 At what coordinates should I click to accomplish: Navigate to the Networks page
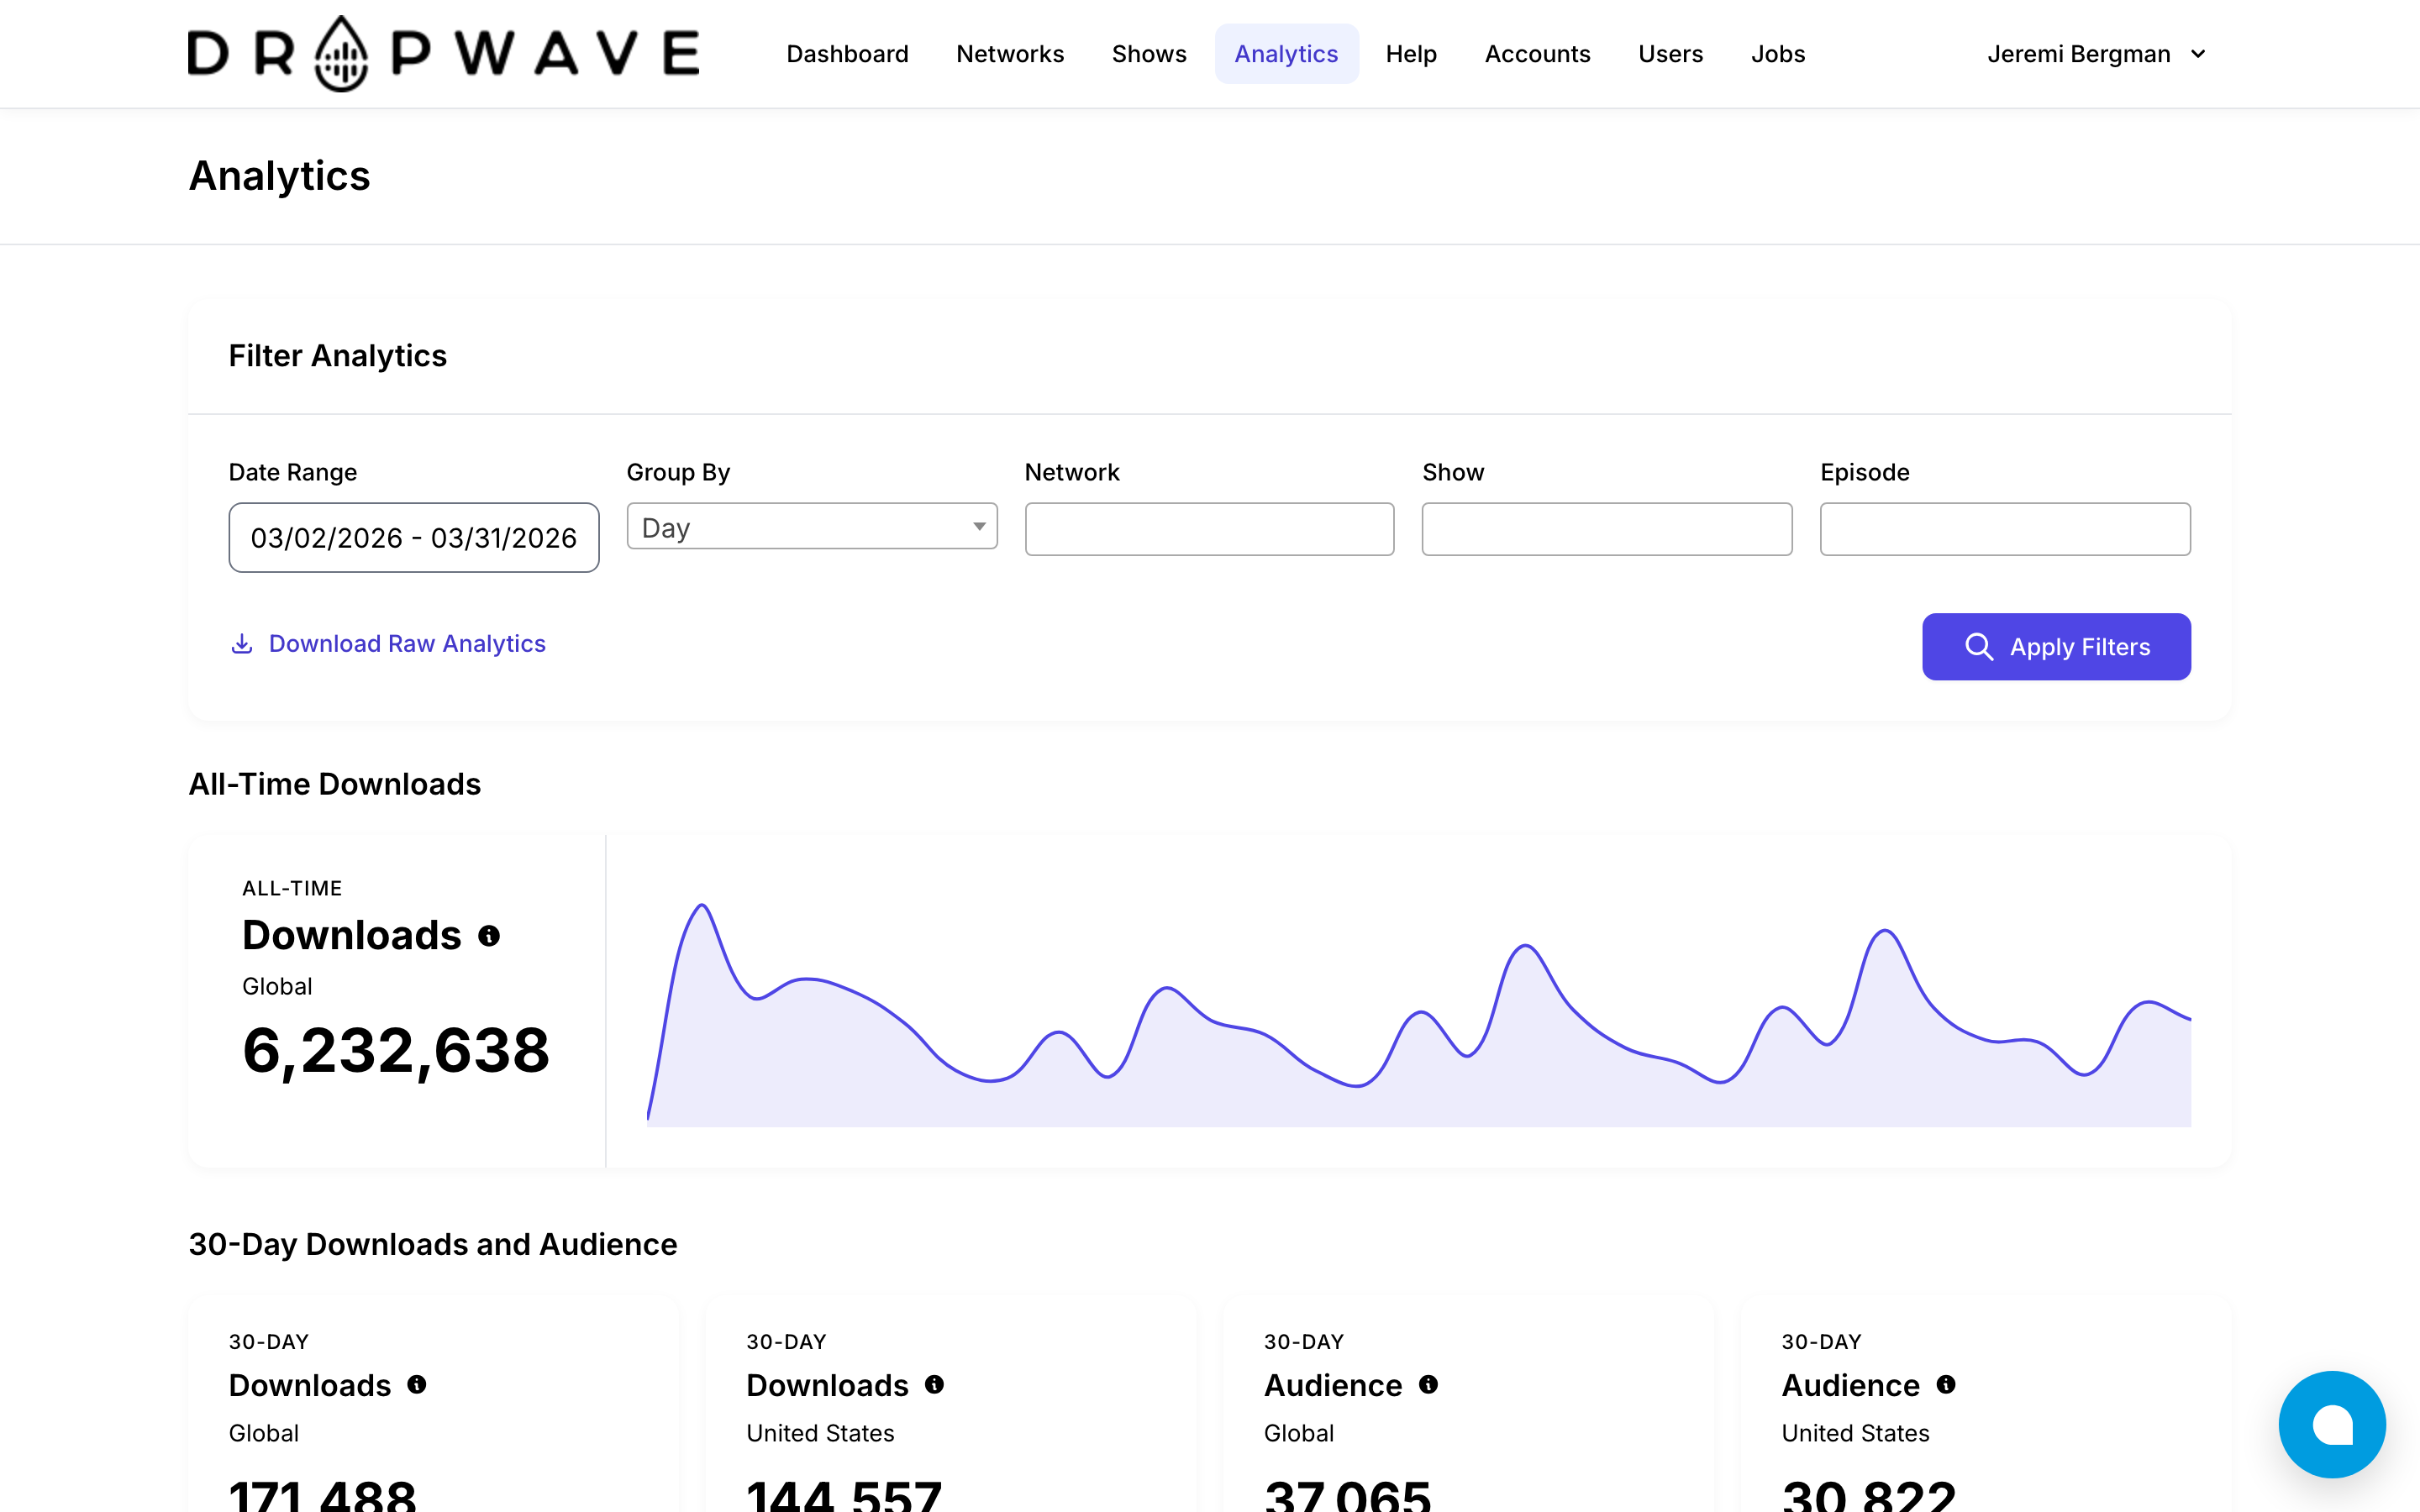[1010, 53]
